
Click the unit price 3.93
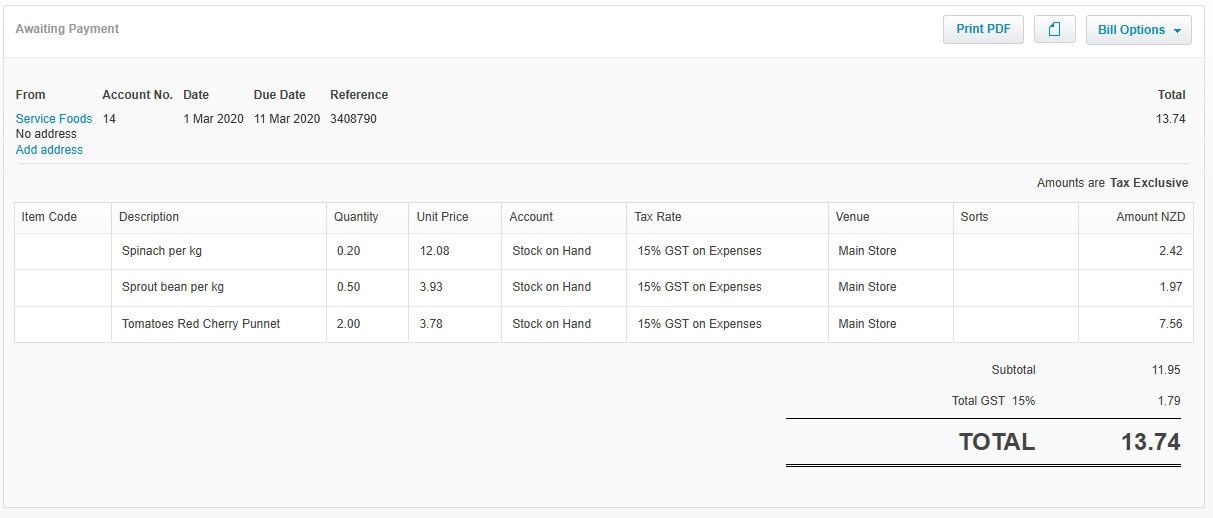[431, 287]
